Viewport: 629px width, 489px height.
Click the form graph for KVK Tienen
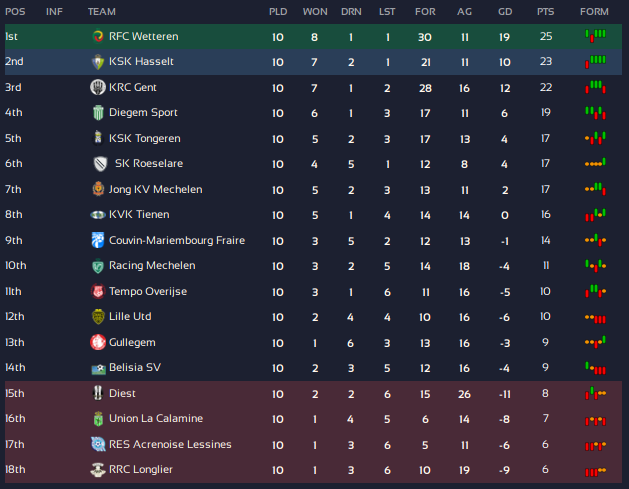pyautogui.click(x=595, y=215)
